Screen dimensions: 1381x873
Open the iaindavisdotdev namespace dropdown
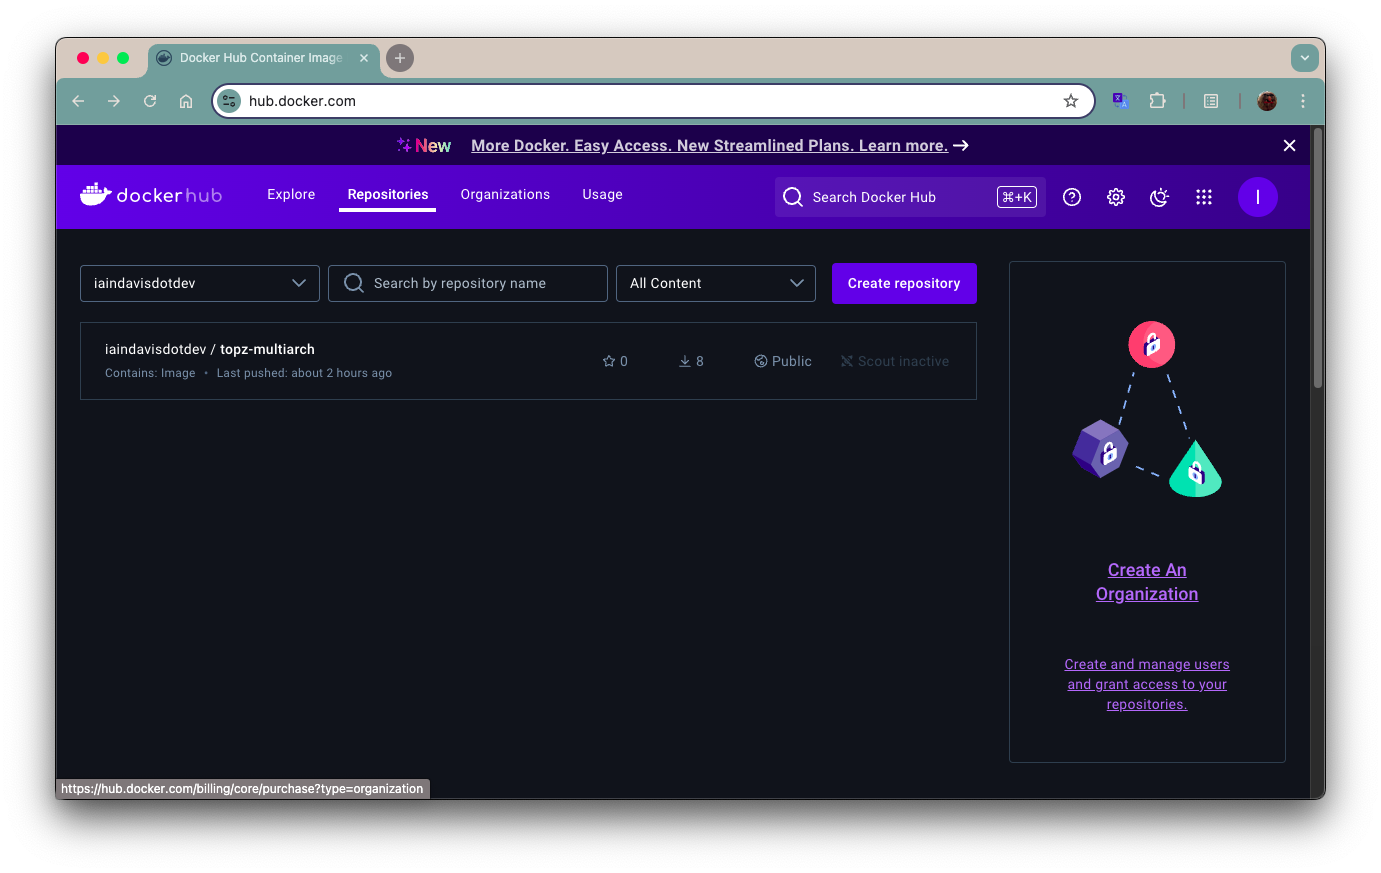click(x=200, y=283)
